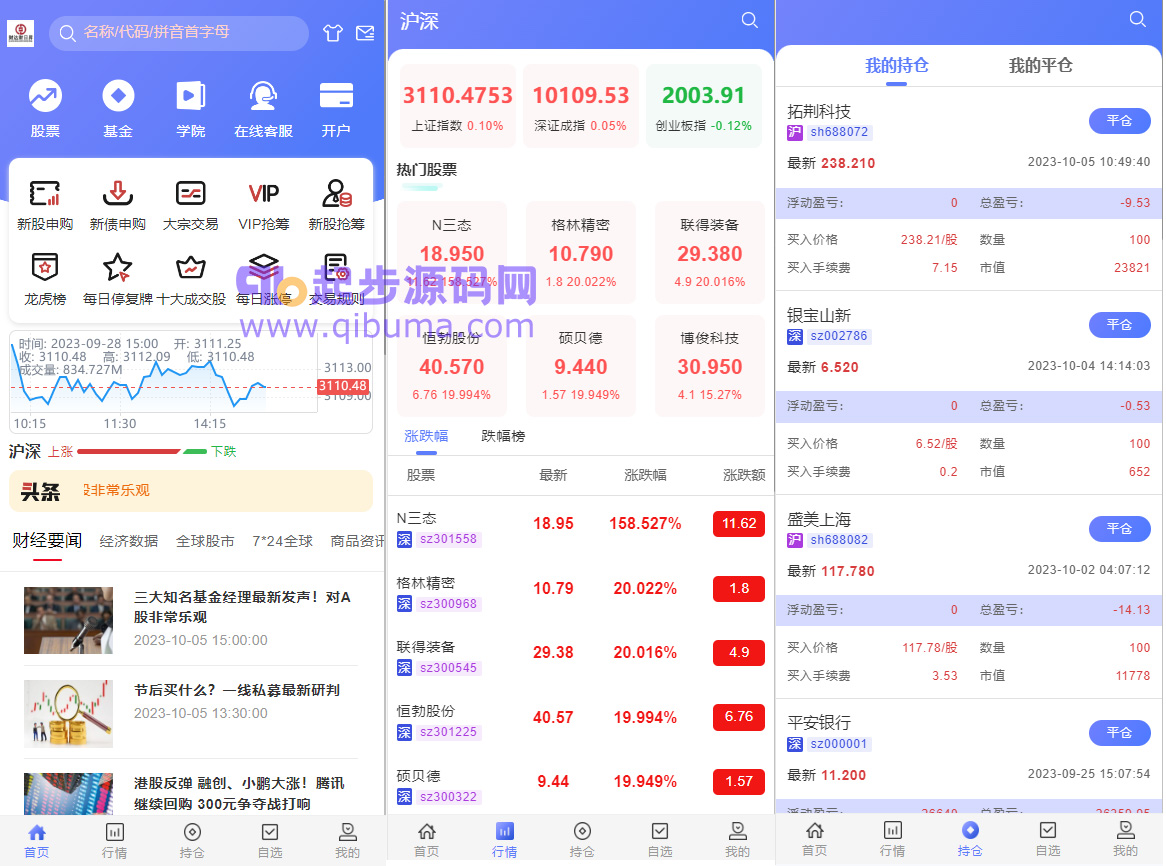The height and width of the screenshot is (866, 1166).
Task: Open 深证成指 index card
Action: click(x=581, y=105)
